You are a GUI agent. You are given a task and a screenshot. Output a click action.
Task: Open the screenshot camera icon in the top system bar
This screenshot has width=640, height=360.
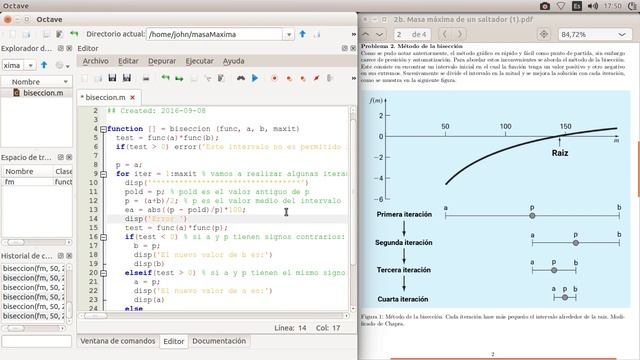544,6
